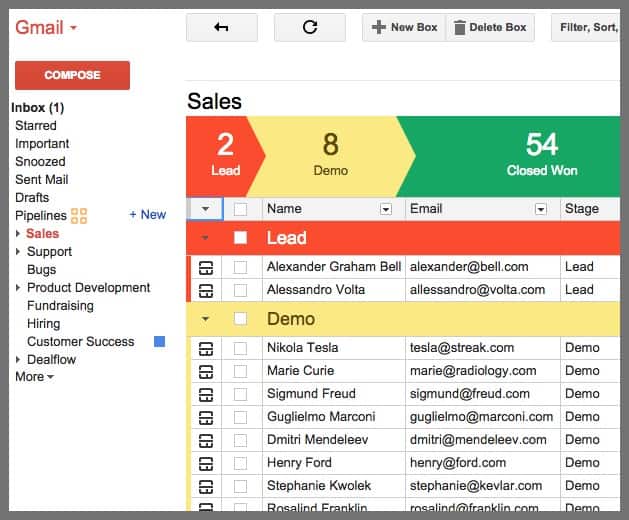Check the Lead group header checkbox
The image size is (629, 520).
point(240,238)
